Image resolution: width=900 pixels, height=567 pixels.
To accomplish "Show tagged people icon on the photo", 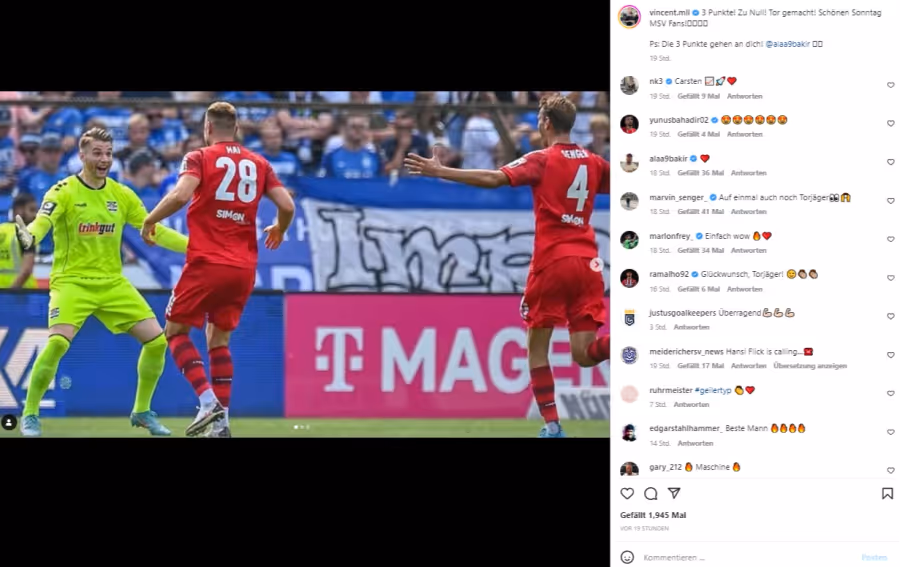I will 9,423.
